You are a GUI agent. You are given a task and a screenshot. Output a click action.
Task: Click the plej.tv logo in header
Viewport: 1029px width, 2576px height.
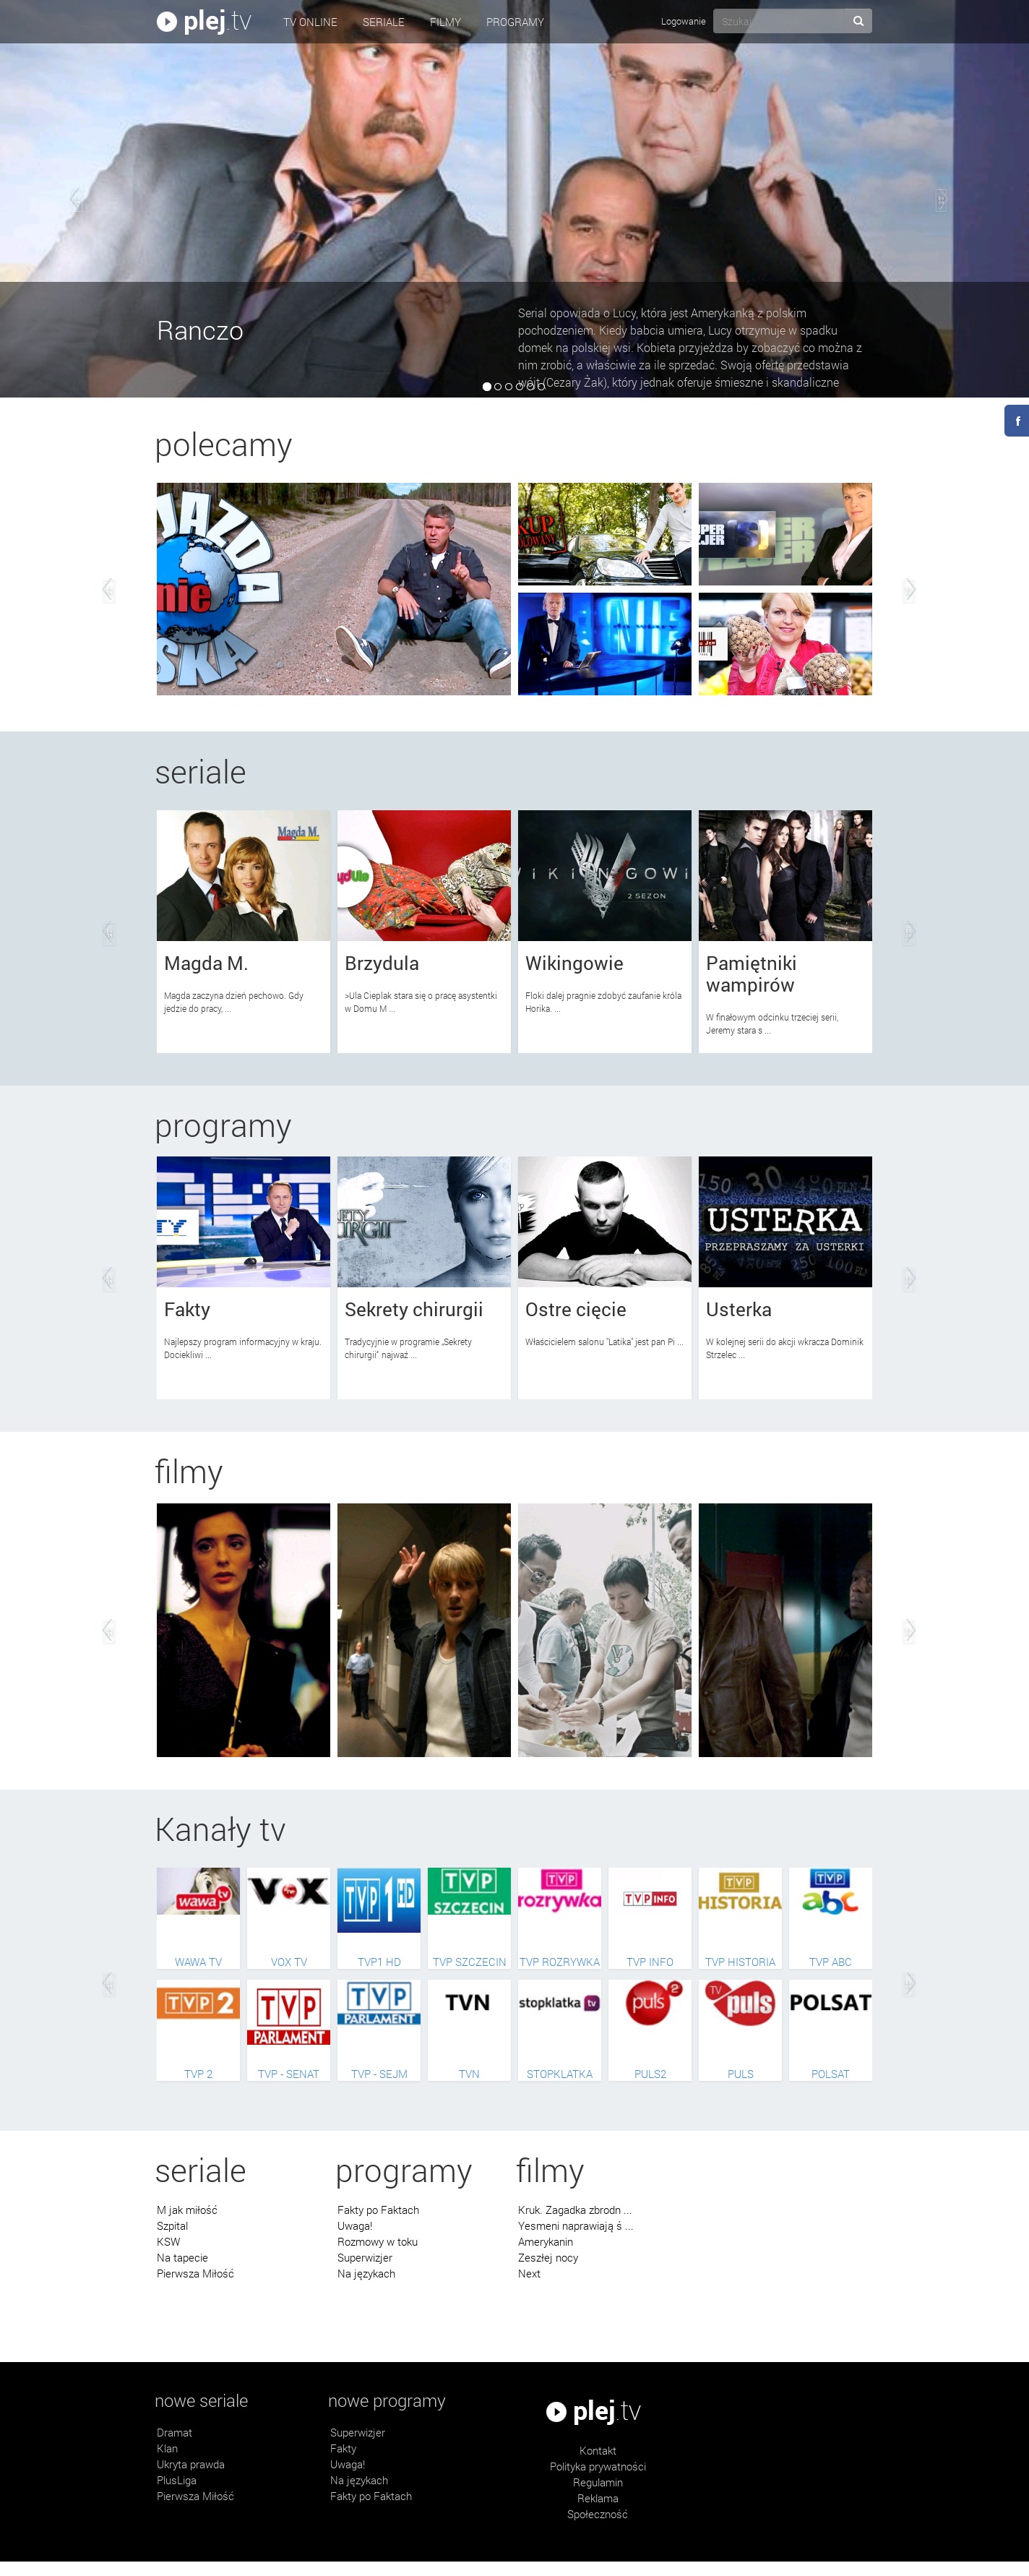[x=203, y=21]
